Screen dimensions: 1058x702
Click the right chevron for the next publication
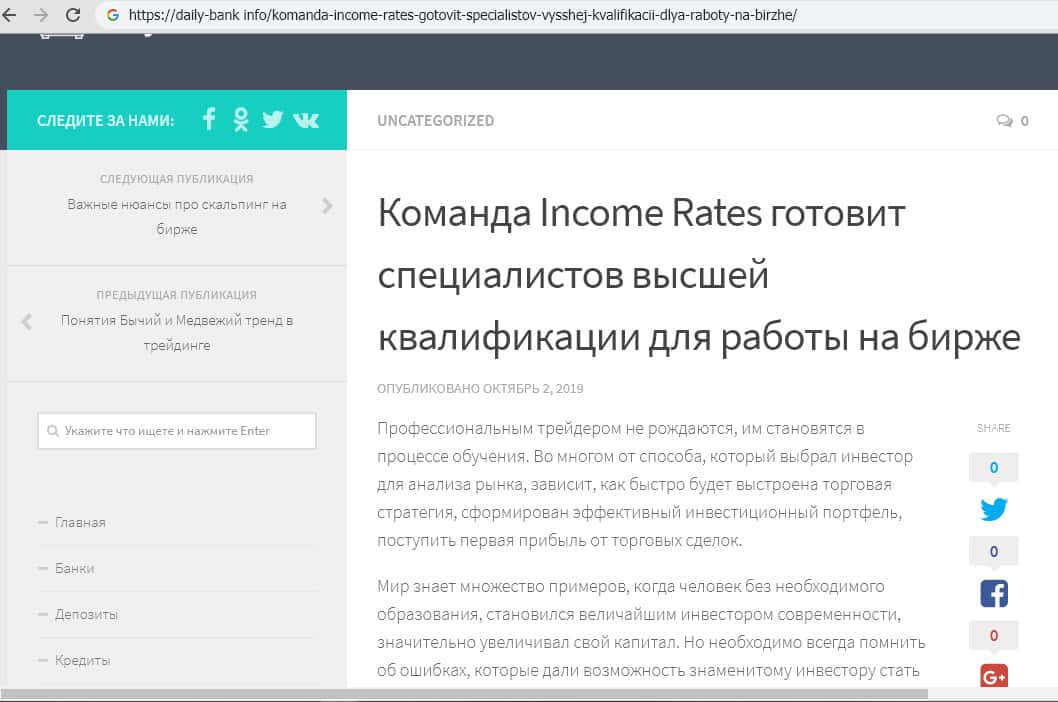(x=327, y=206)
